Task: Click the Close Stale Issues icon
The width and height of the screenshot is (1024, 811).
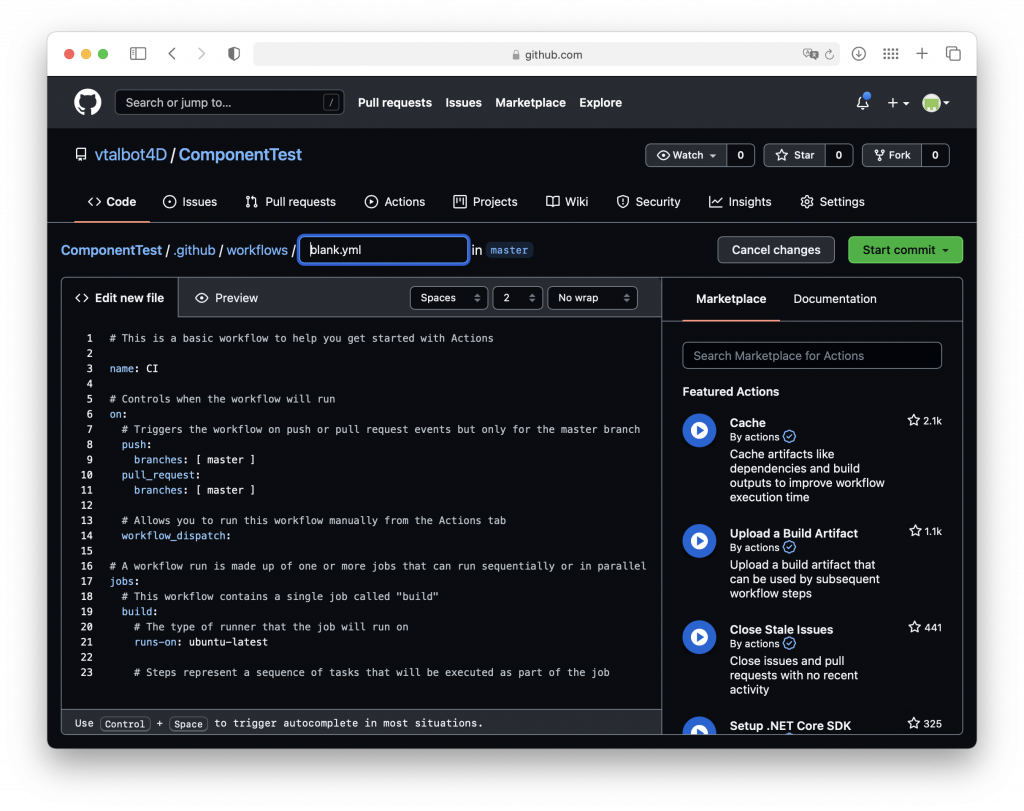Action: (x=699, y=637)
